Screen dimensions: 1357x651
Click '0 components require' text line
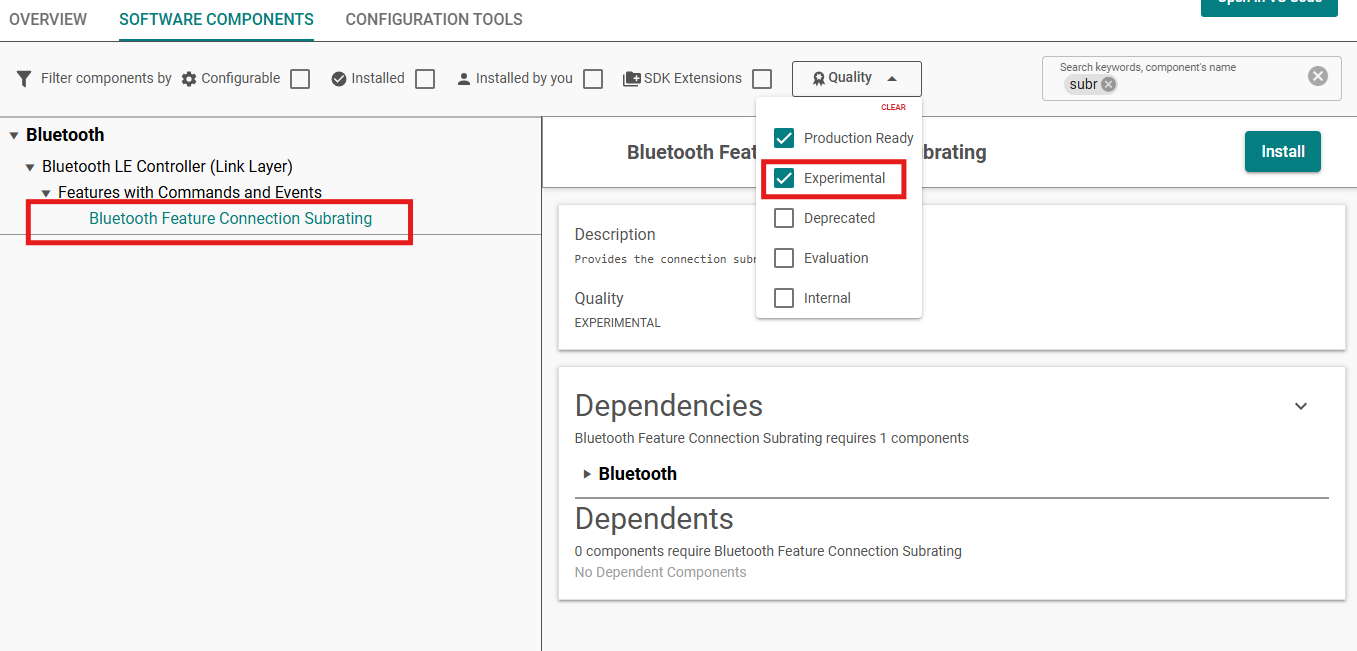coord(768,551)
